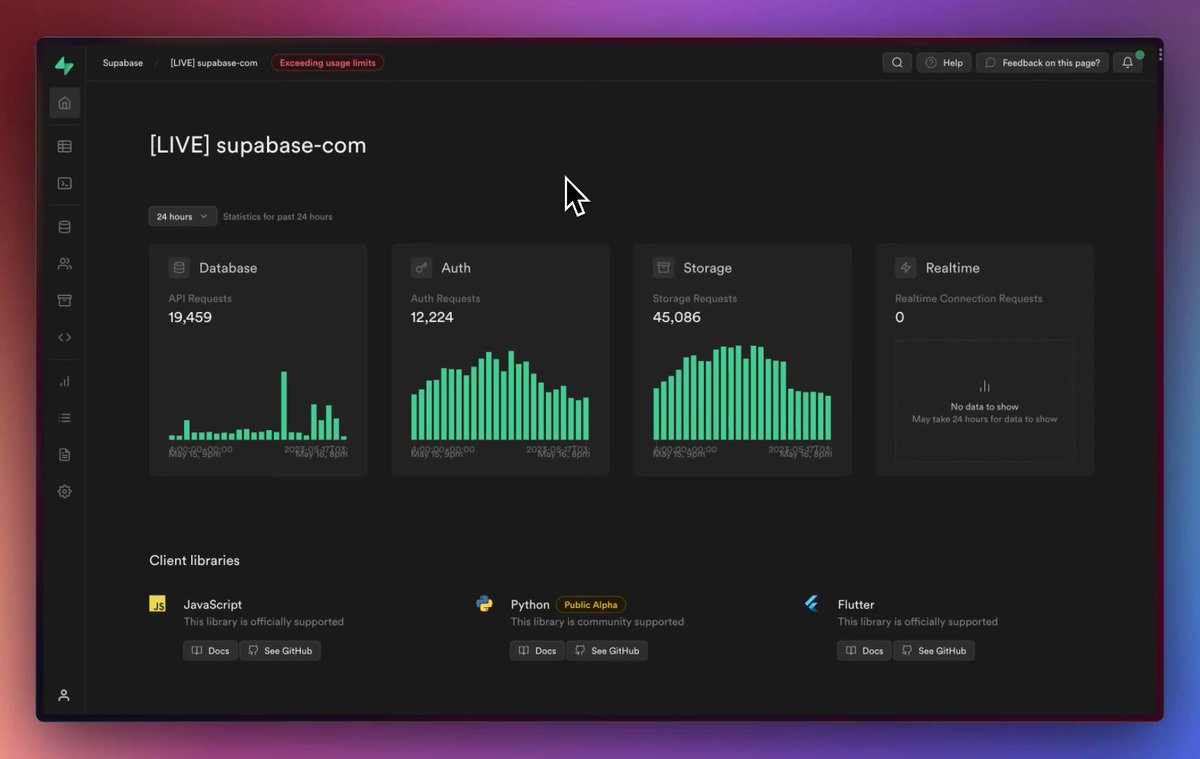Screen dimensions: 1200x759
Task: Click the notifications bell icon
Action: (1127, 62)
